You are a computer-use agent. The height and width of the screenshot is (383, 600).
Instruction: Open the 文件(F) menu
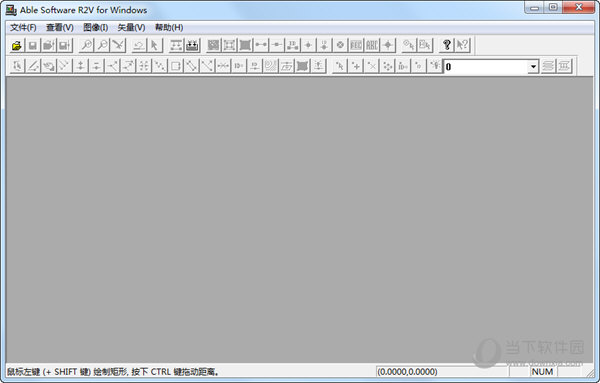(23, 28)
